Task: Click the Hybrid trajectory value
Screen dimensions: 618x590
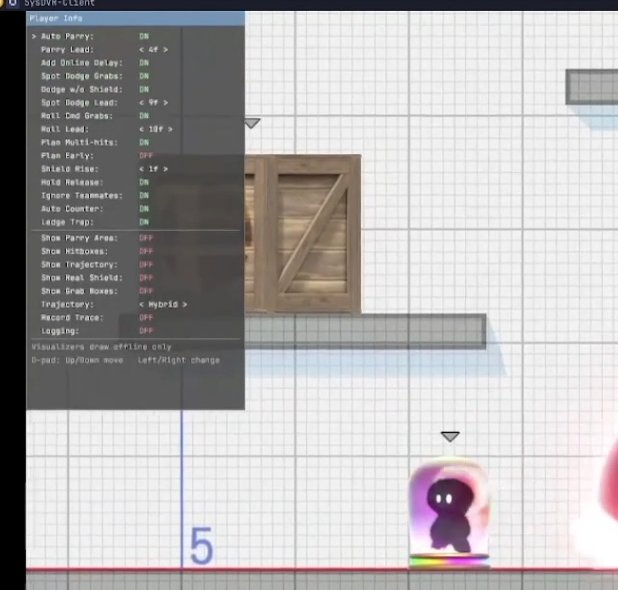Action: (x=163, y=305)
